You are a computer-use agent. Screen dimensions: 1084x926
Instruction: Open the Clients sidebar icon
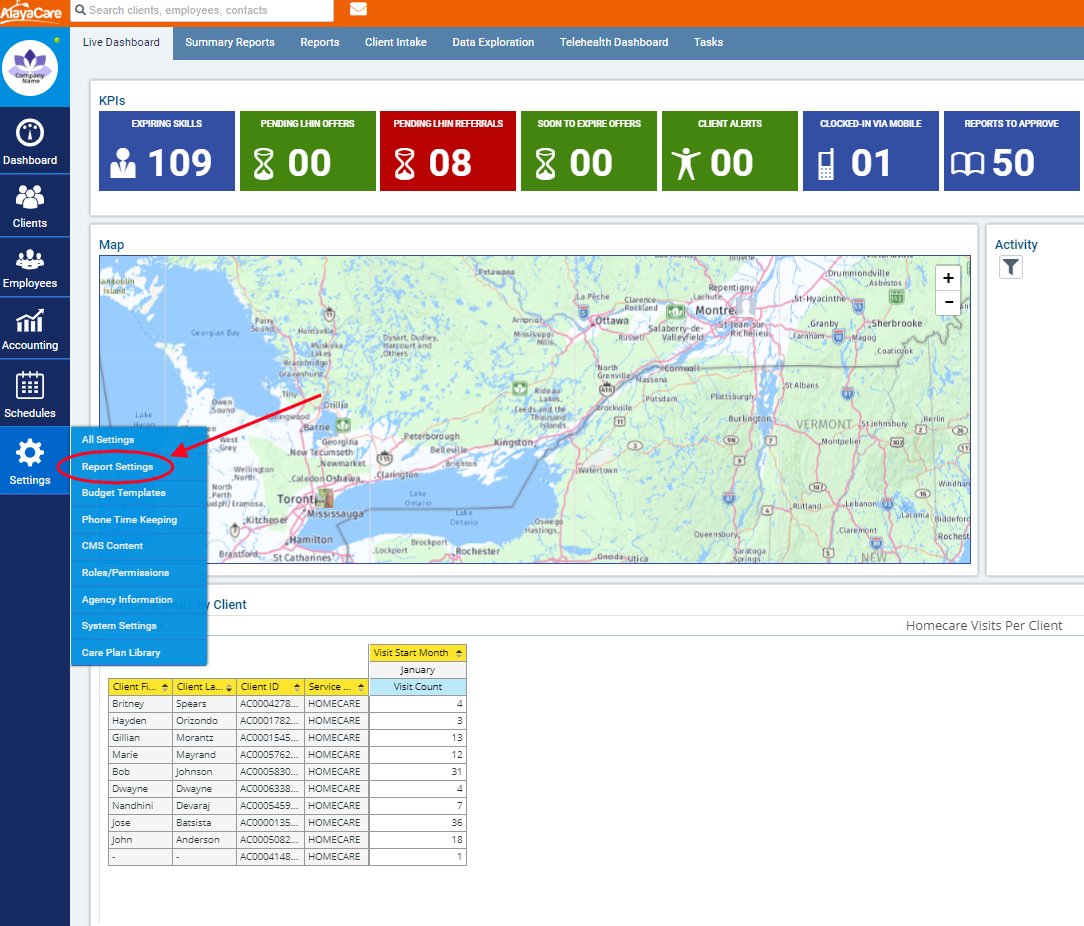pyautogui.click(x=30, y=198)
